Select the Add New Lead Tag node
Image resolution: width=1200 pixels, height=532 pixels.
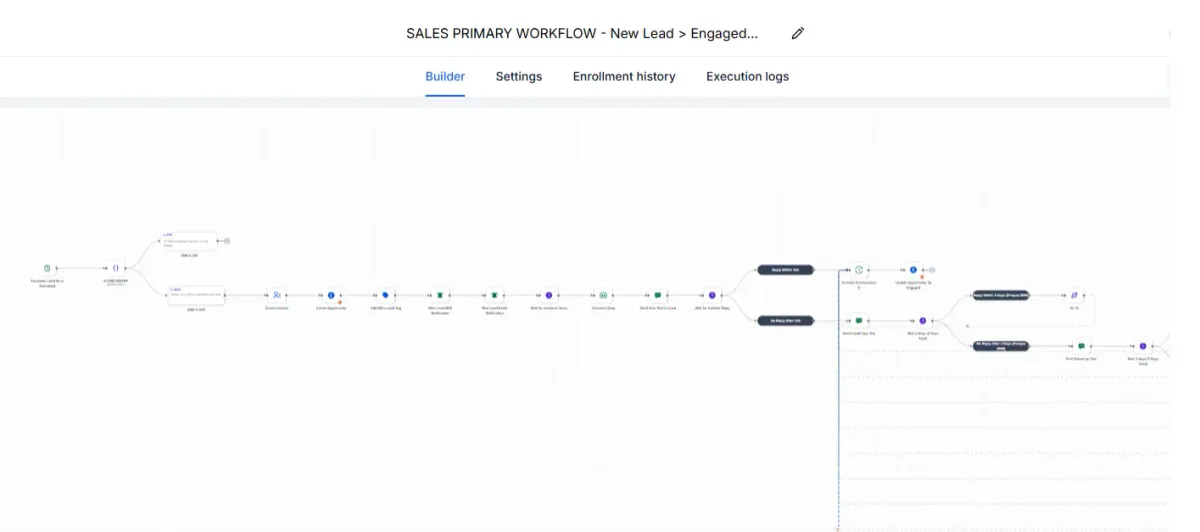click(385, 295)
